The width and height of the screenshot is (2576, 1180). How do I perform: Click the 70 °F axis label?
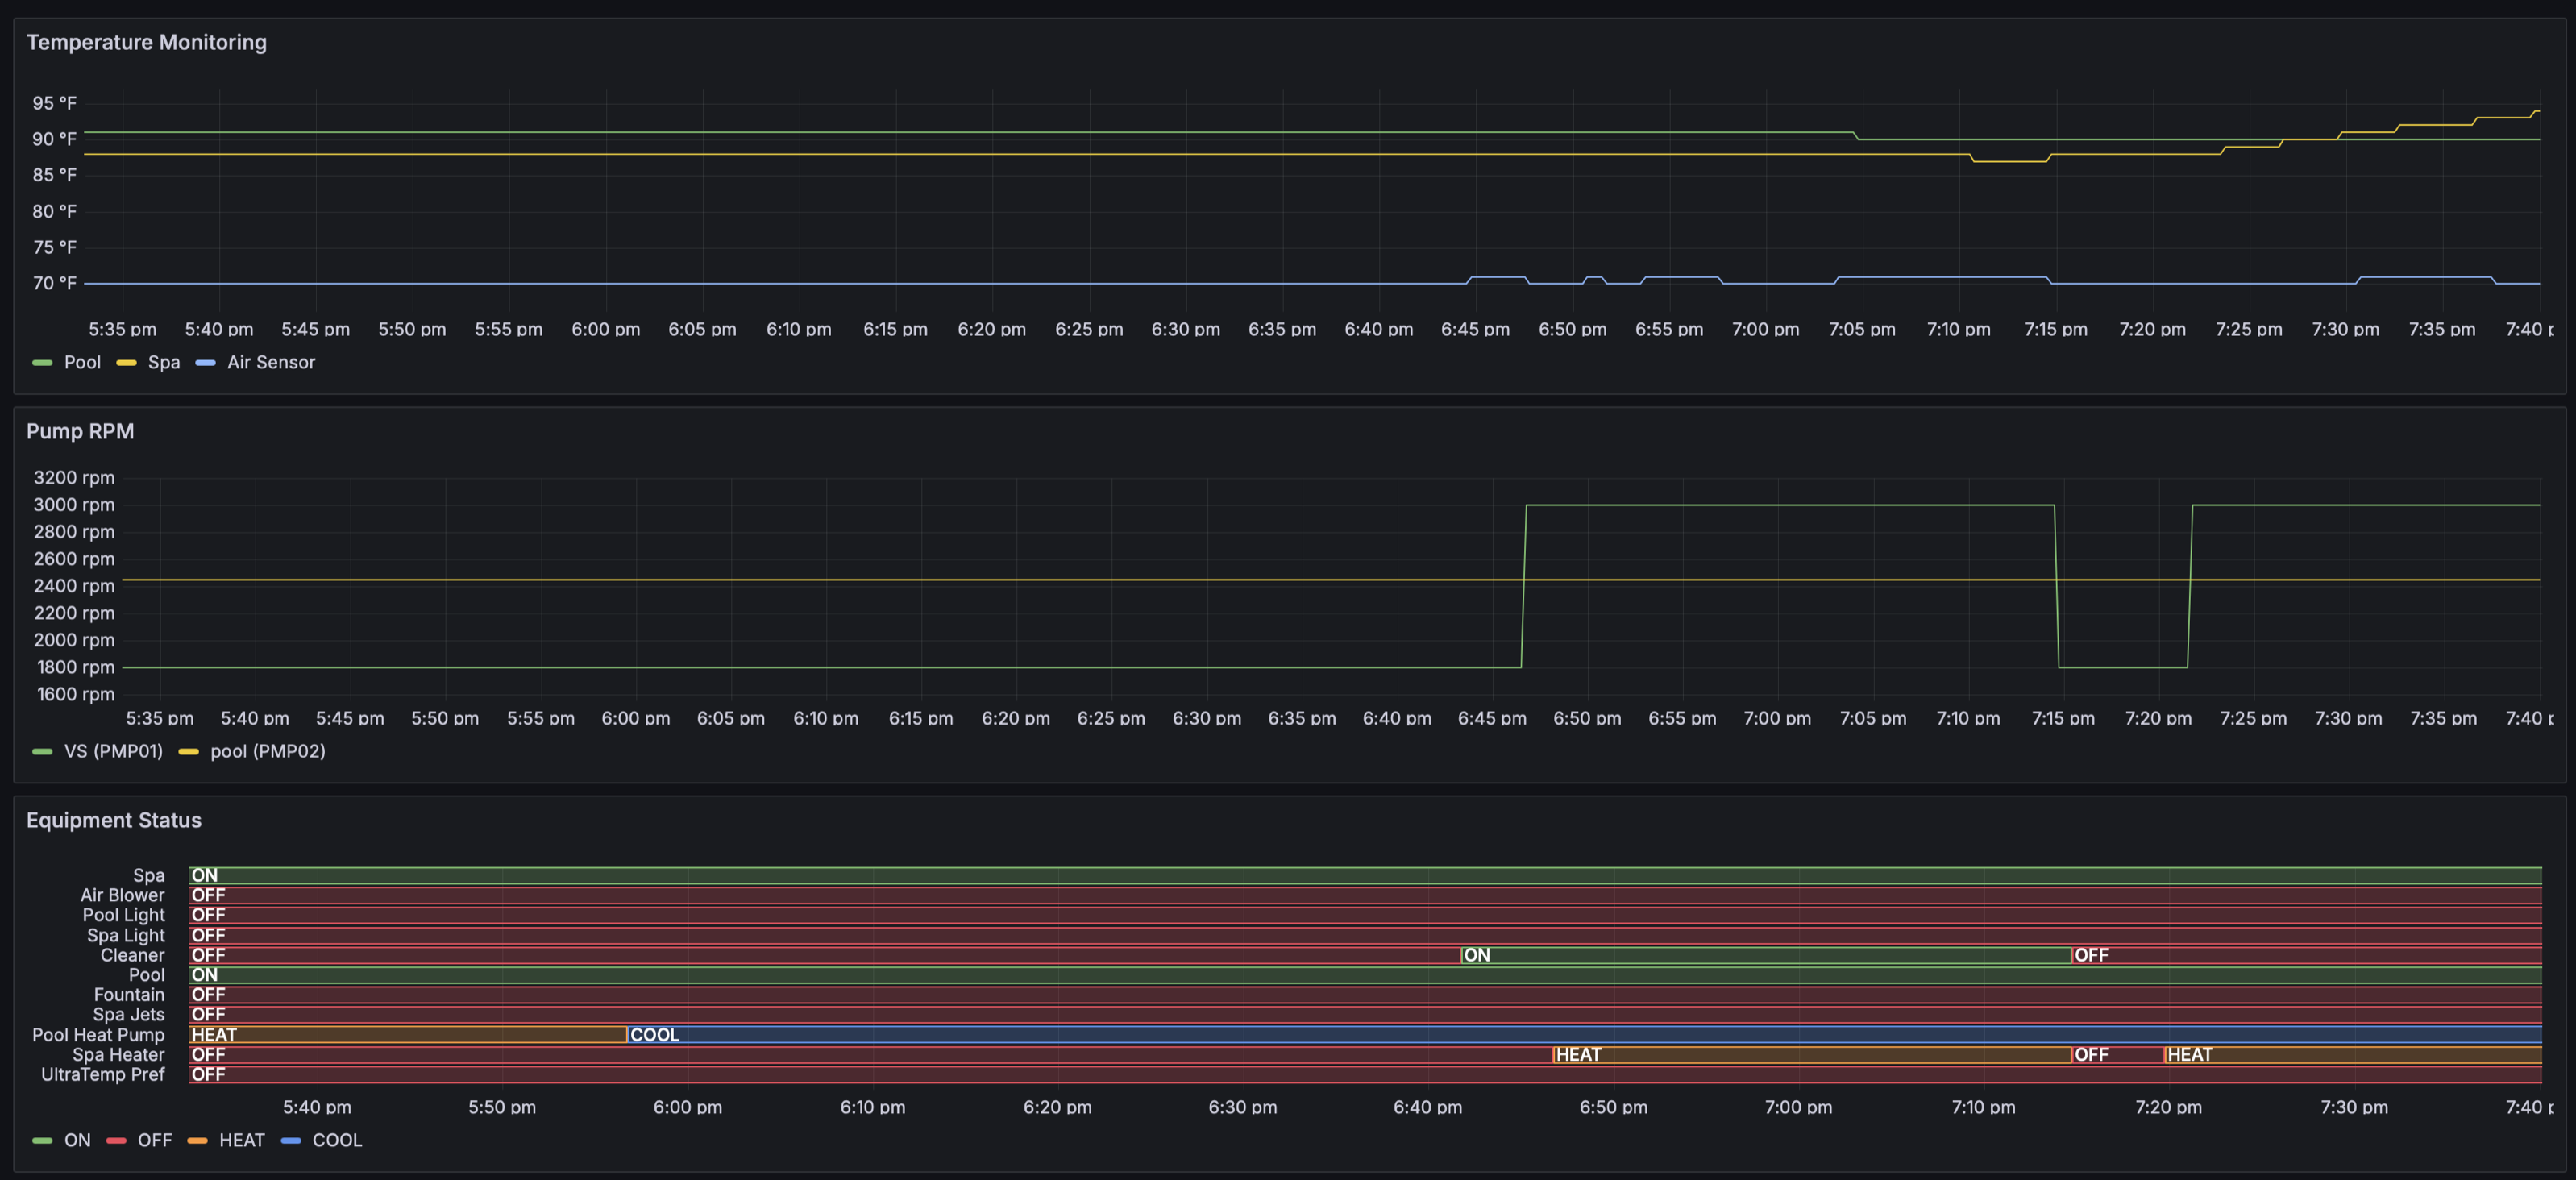tap(54, 283)
